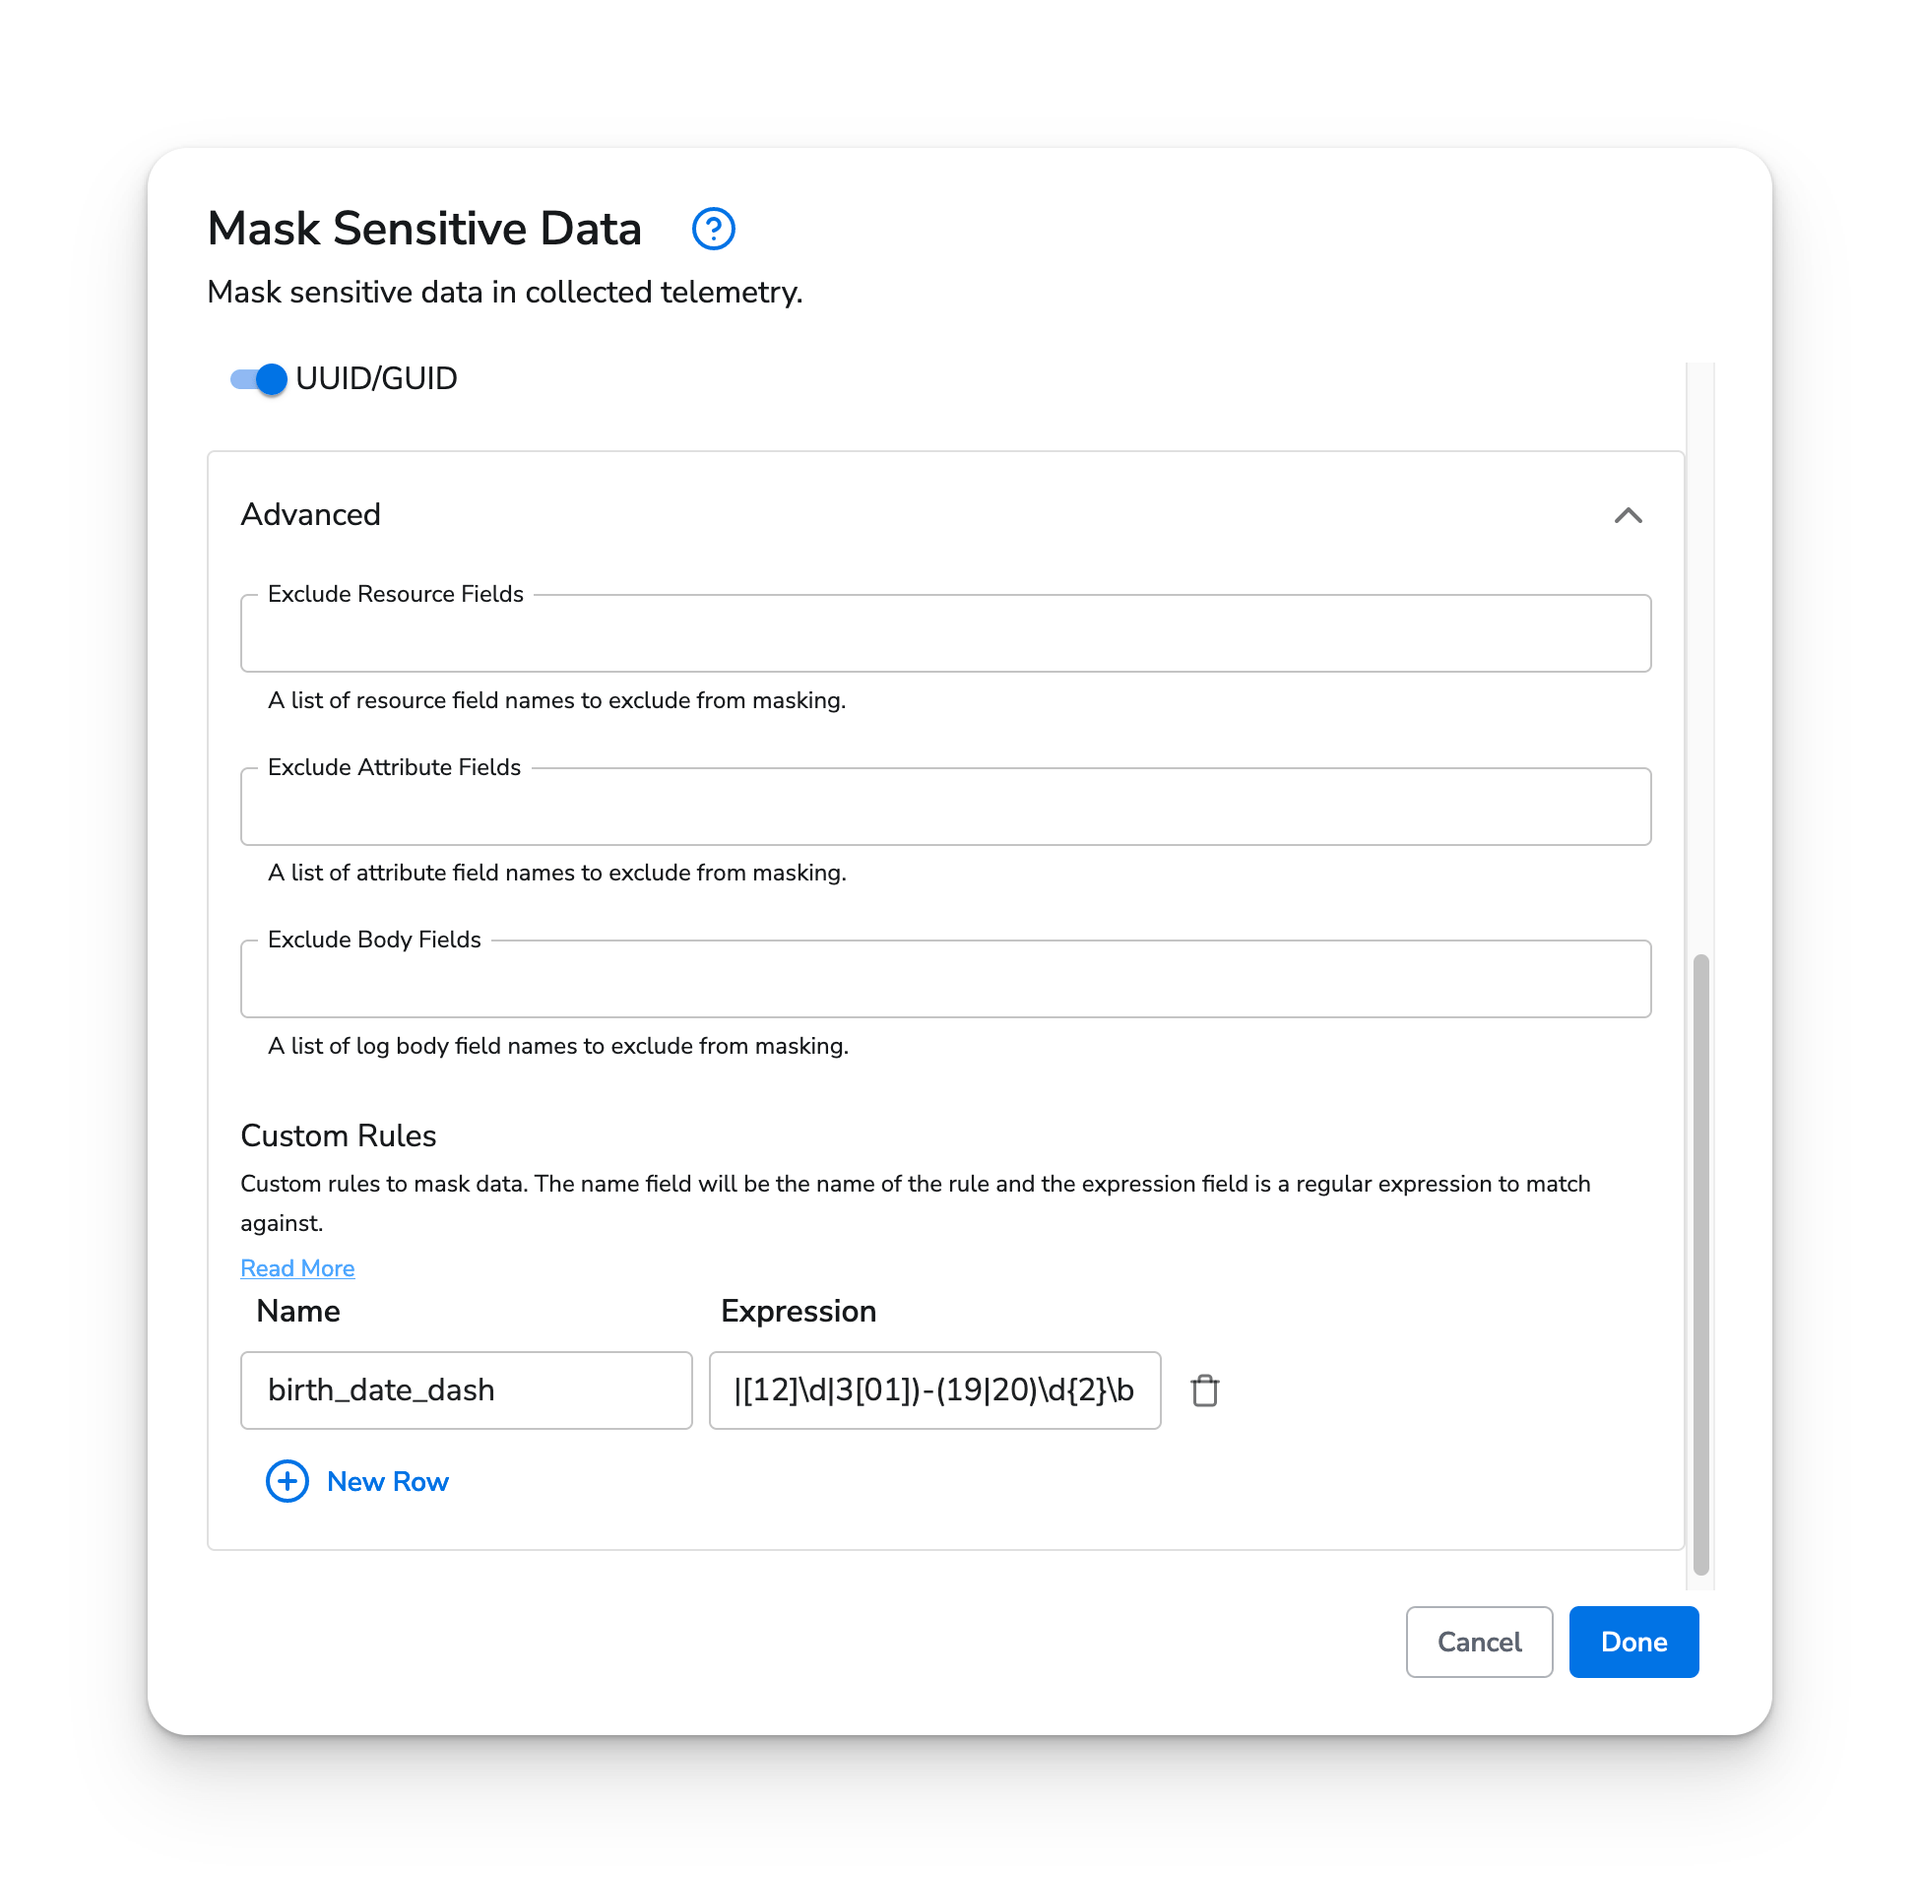
Task: Click 'Mask sensitive data in collected telemetry.' subtitle
Action: (504, 293)
